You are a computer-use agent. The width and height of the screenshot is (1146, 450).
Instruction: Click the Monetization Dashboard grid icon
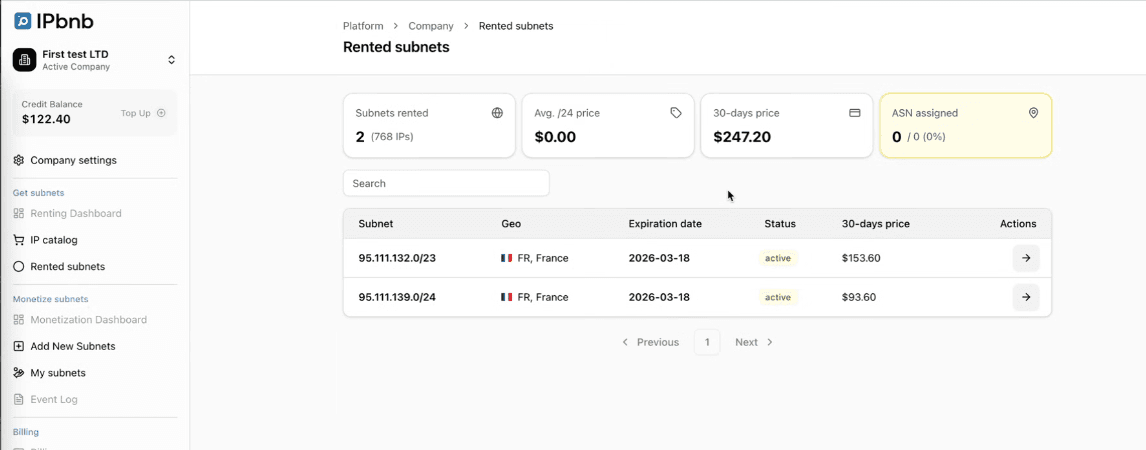click(19, 320)
